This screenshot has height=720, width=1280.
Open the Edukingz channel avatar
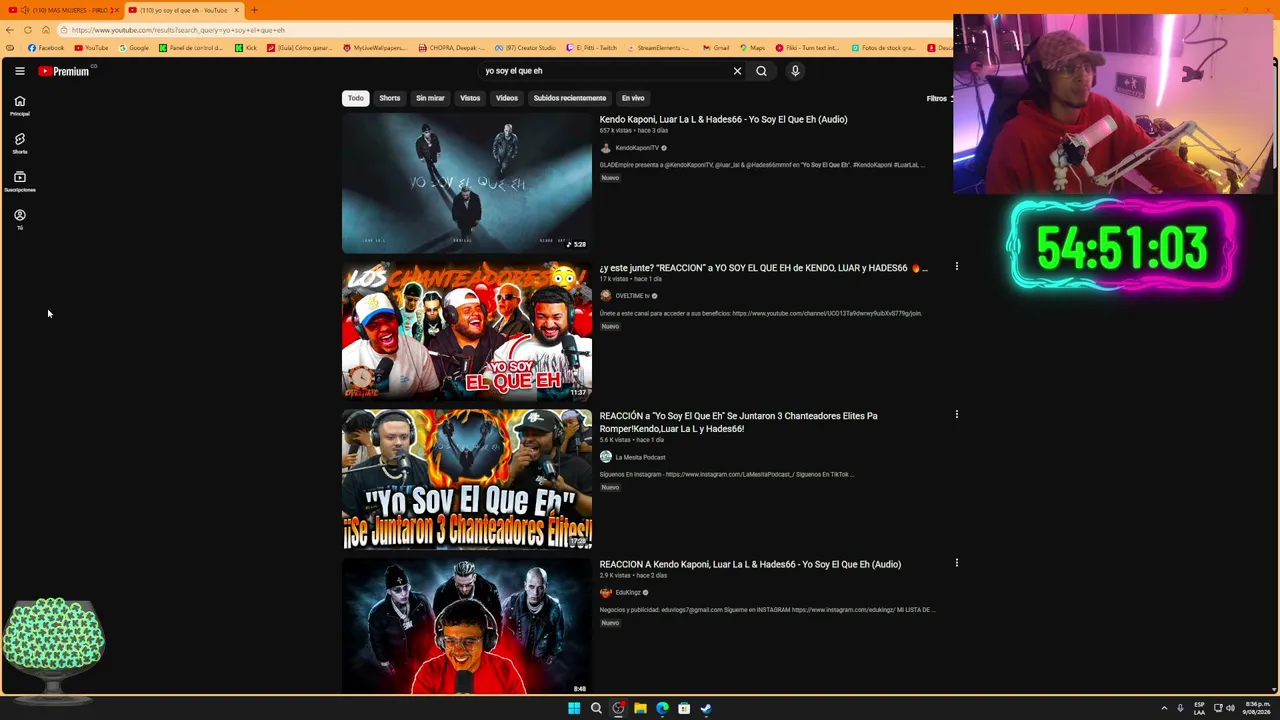coord(605,592)
